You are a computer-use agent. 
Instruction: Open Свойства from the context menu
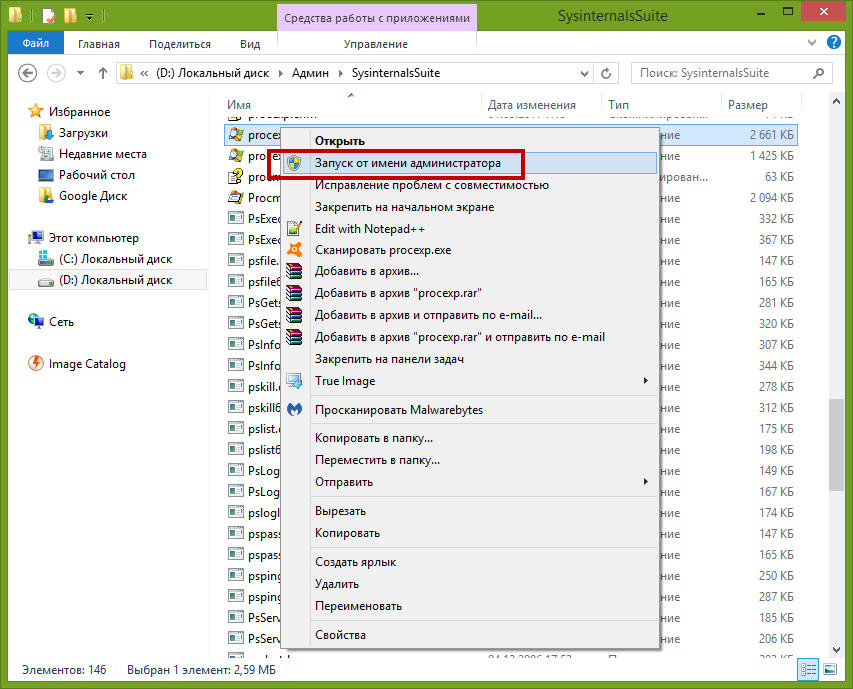click(x=469, y=635)
